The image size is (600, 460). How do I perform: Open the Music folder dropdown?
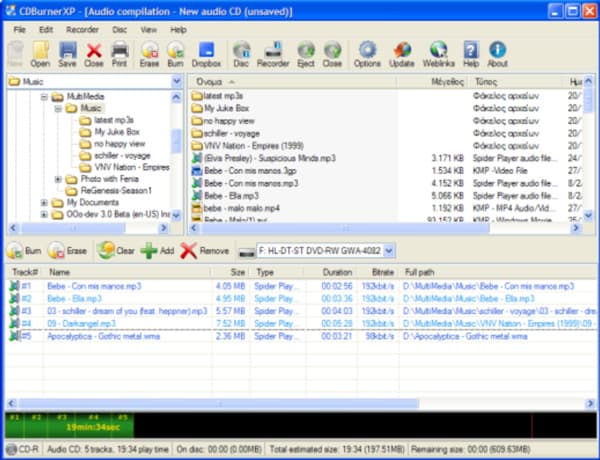point(176,81)
